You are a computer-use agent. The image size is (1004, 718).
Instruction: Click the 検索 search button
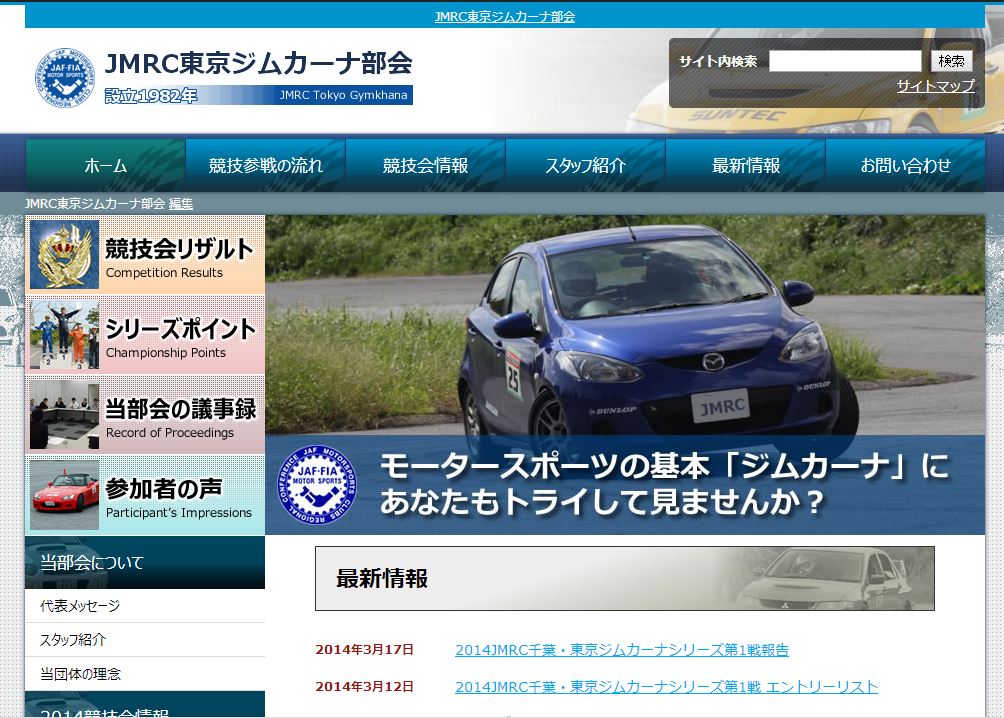pyautogui.click(x=951, y=61)
